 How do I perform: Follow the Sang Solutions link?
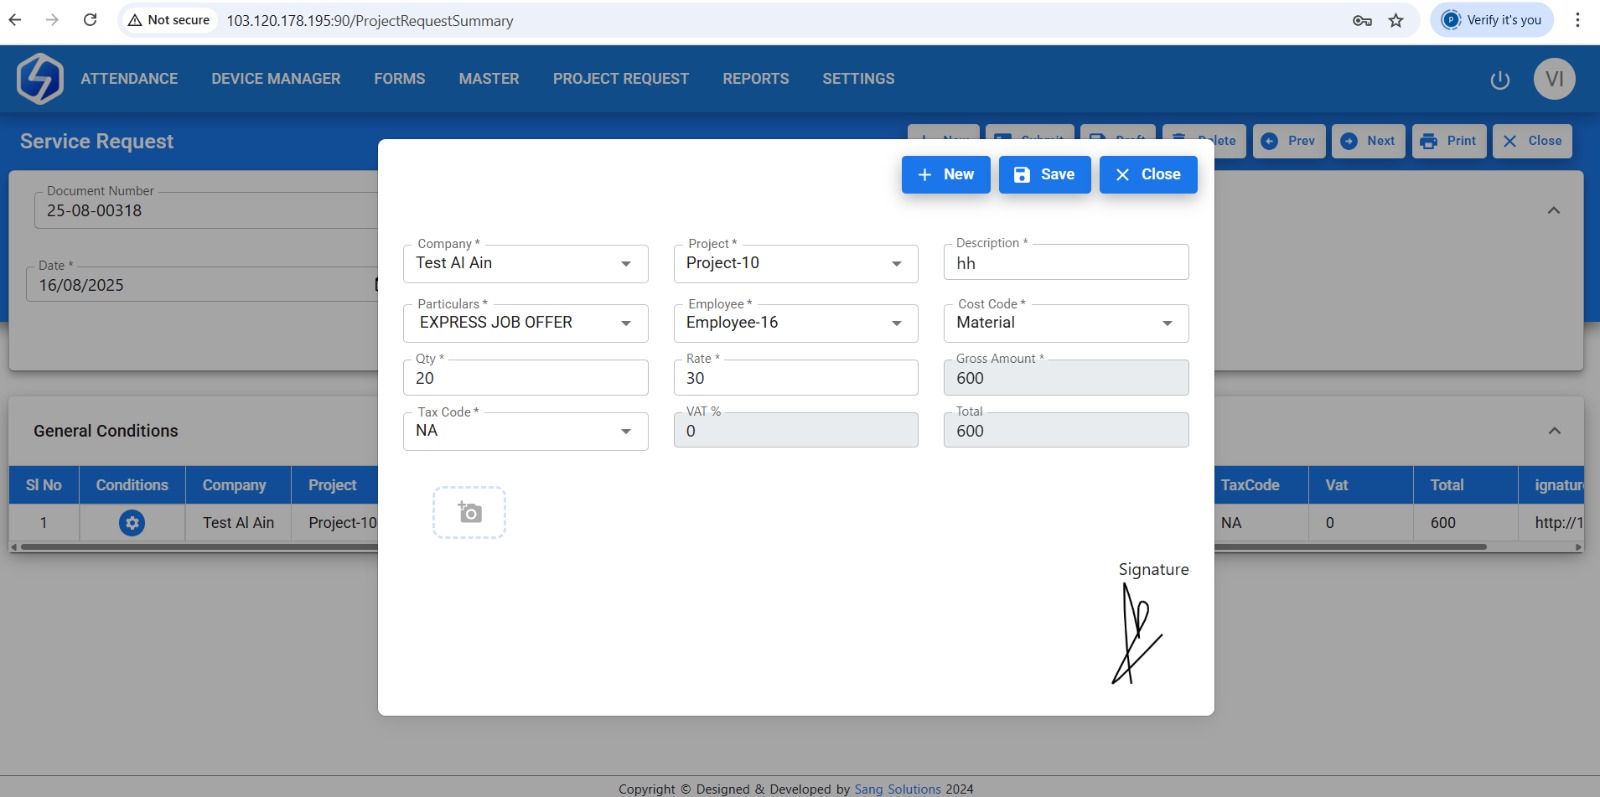[x=897, y=789]
